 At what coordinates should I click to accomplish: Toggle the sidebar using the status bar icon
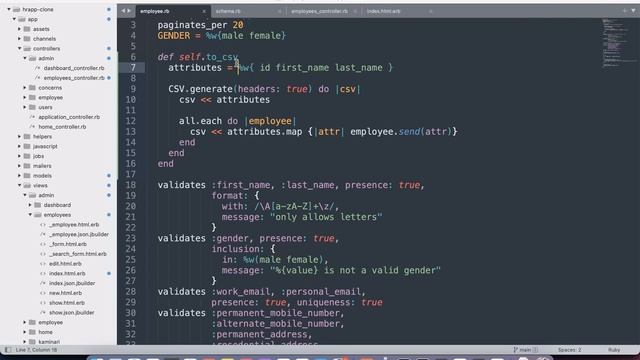(x=8, y=350)
